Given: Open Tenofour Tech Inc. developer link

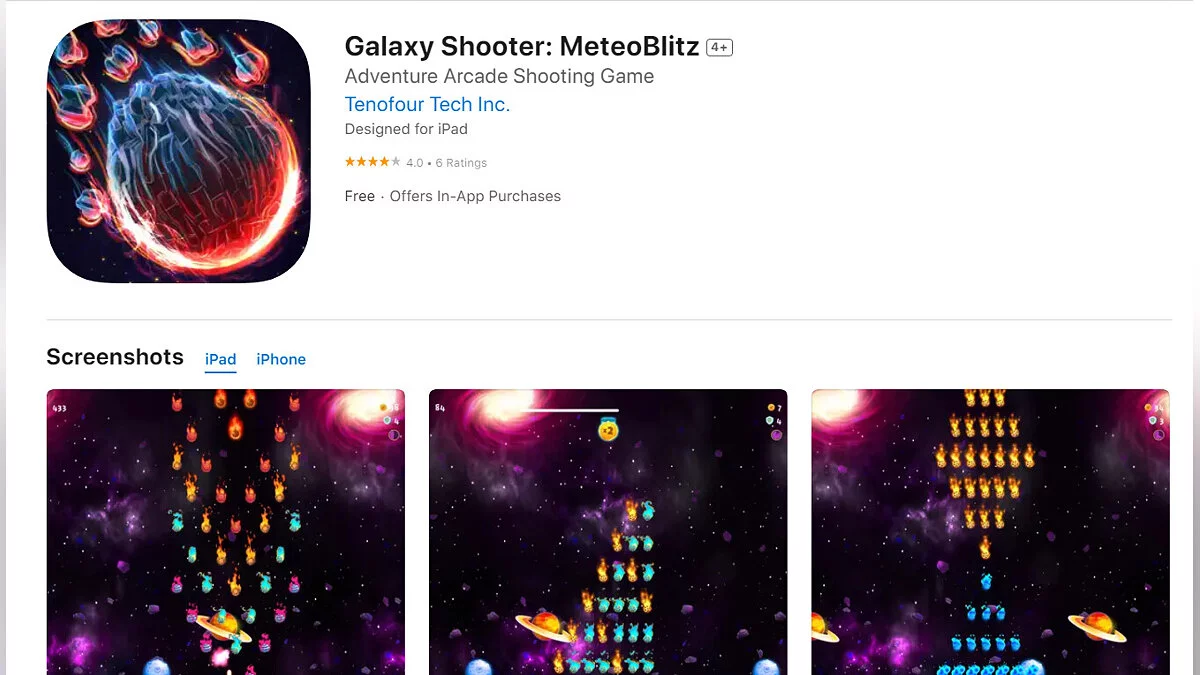Looking at the screenshot, I should click(x=427, y=104).
